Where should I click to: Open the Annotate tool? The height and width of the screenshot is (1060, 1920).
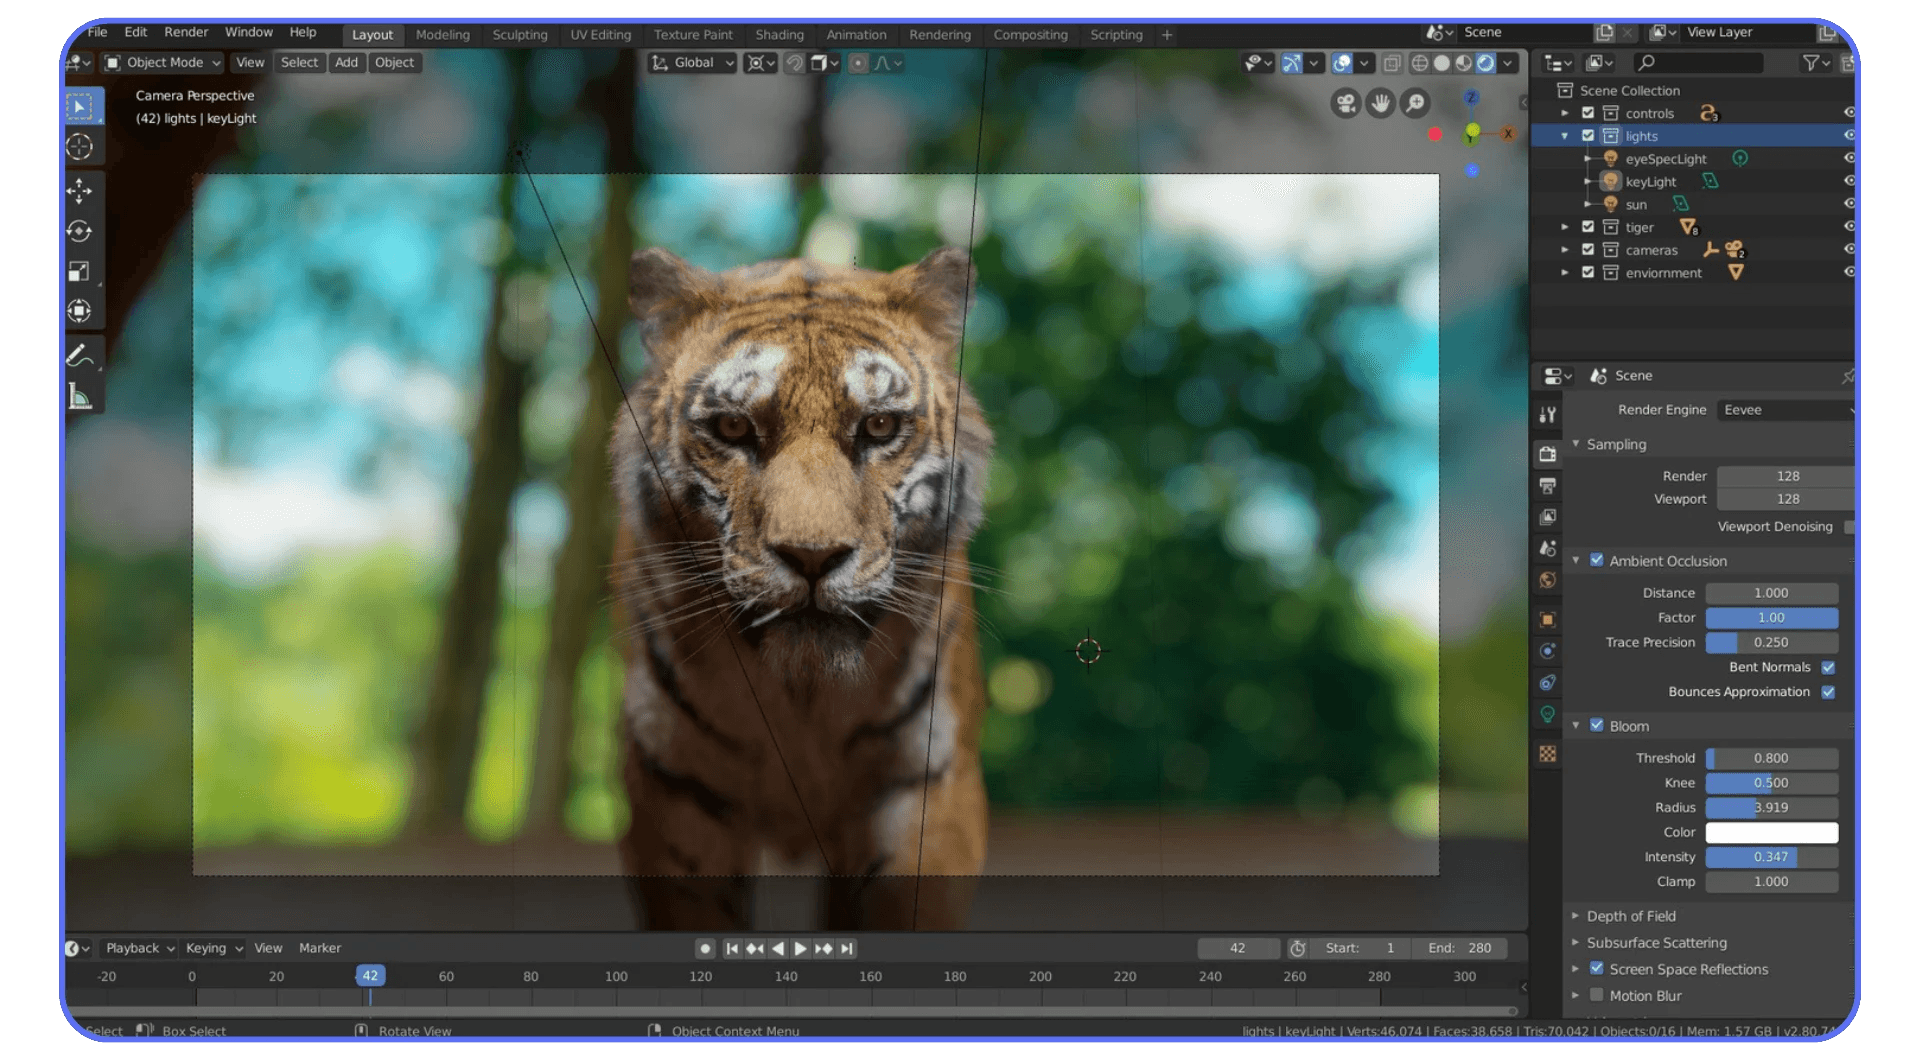coord(80,355)
